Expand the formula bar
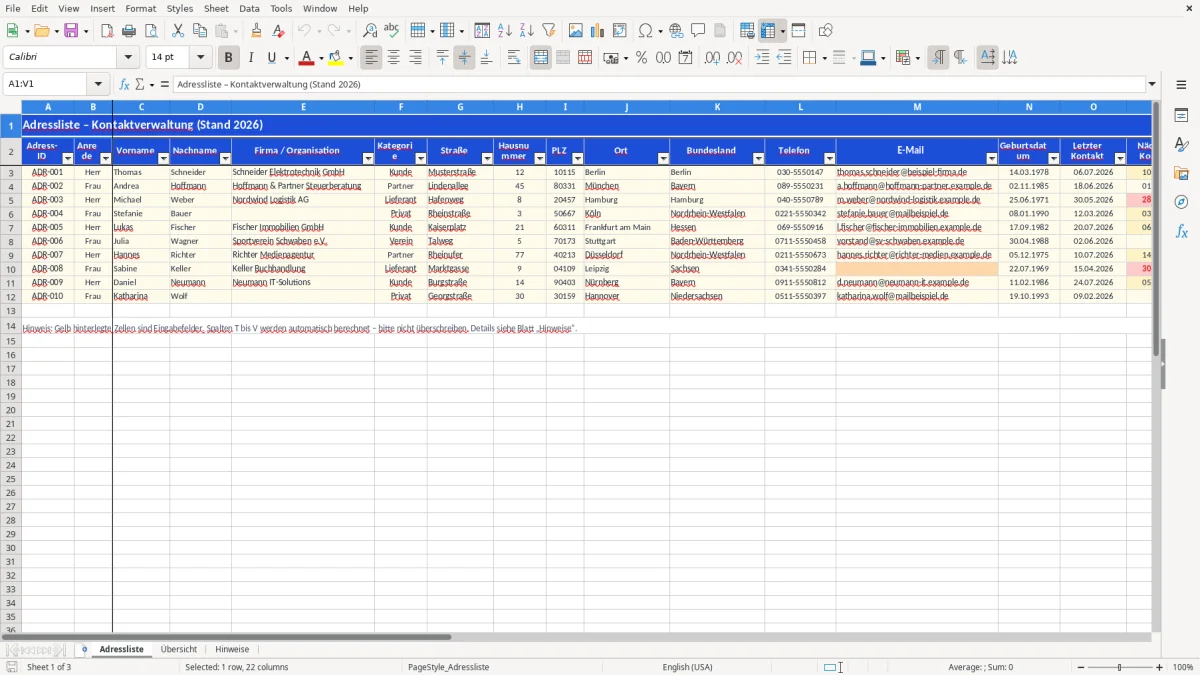This screenshot has height=675, width=1200. tap(1152, 85)
